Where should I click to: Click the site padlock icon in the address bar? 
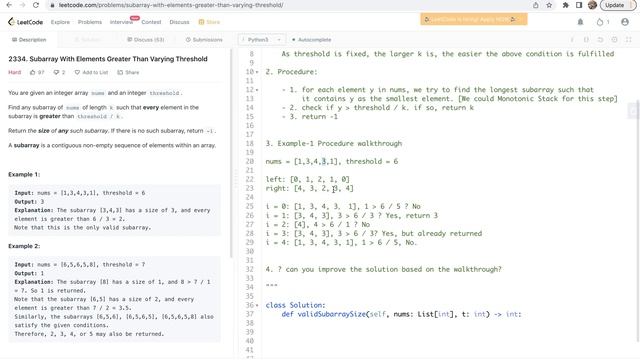[52, 5]
